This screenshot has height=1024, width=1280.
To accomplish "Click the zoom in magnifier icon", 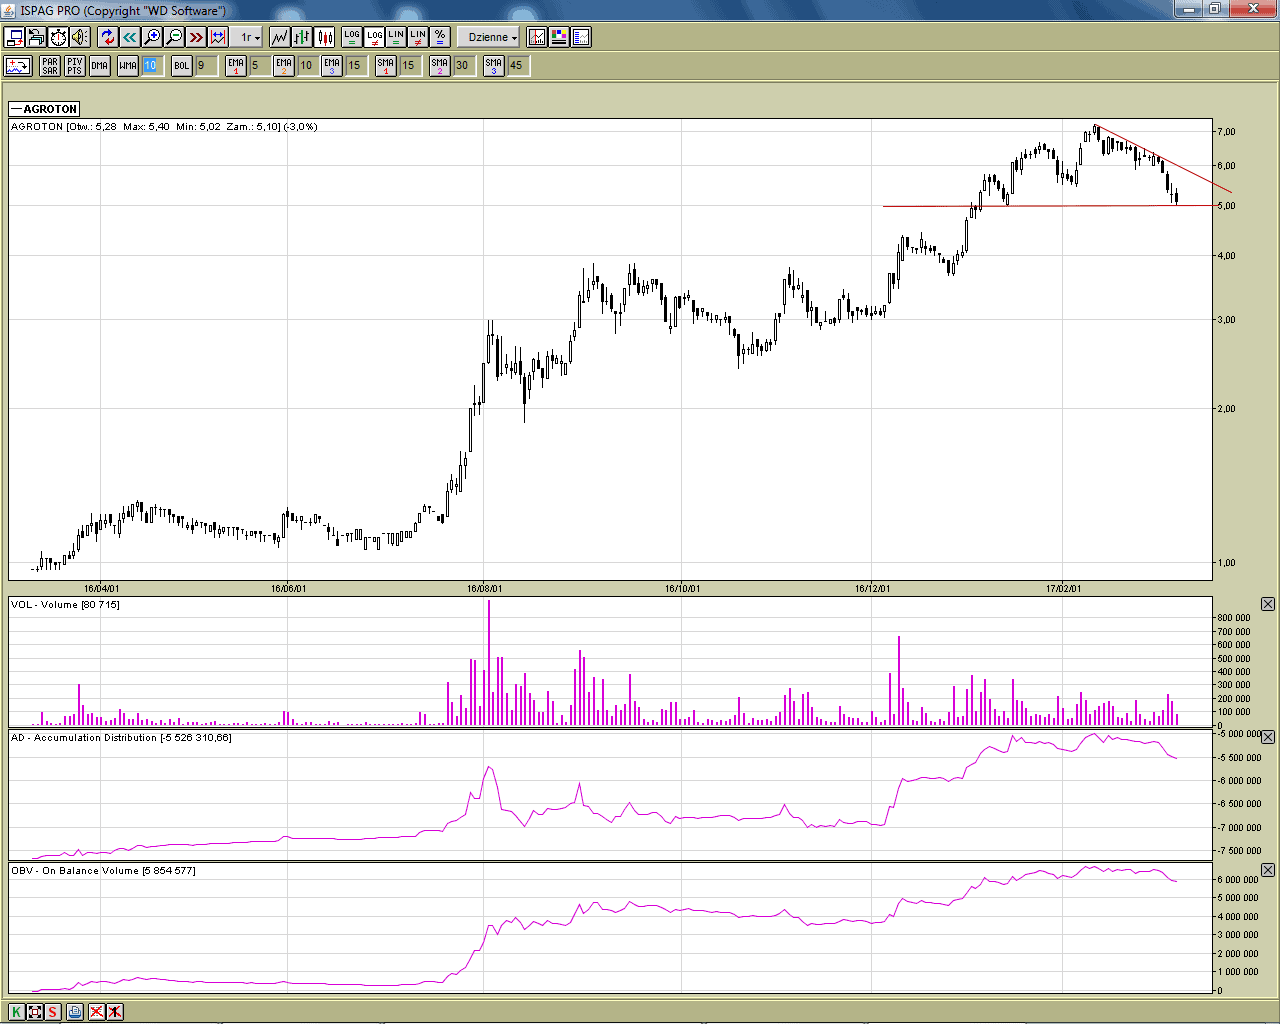I will pos(152,37).
